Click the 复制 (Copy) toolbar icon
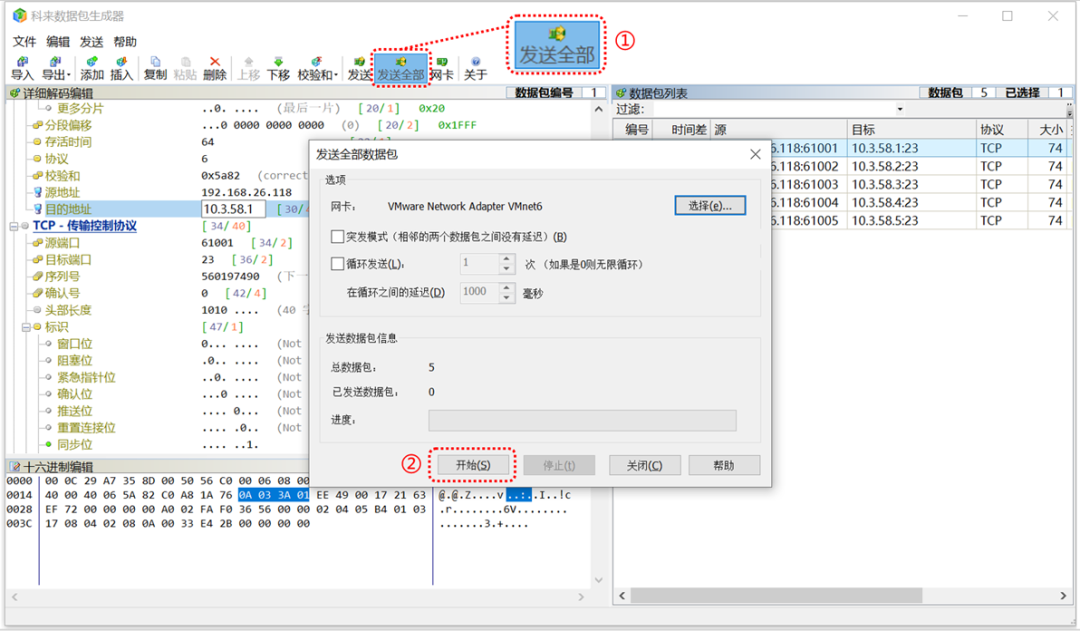Image resolution: width=1080 pixels, height=631 pixels. click(x=155, y=68)
